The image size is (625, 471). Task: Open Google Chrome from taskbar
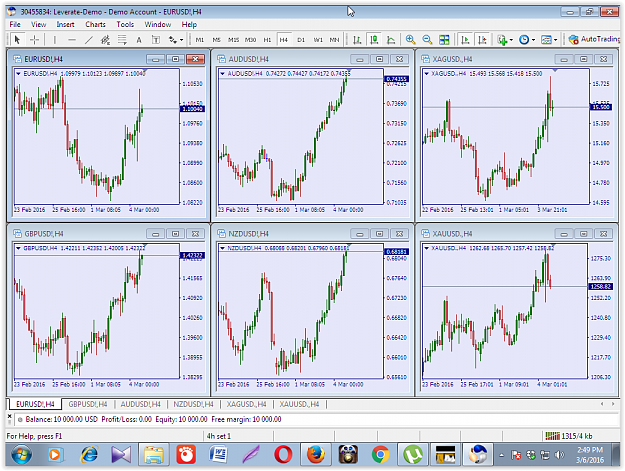[380, 454]
